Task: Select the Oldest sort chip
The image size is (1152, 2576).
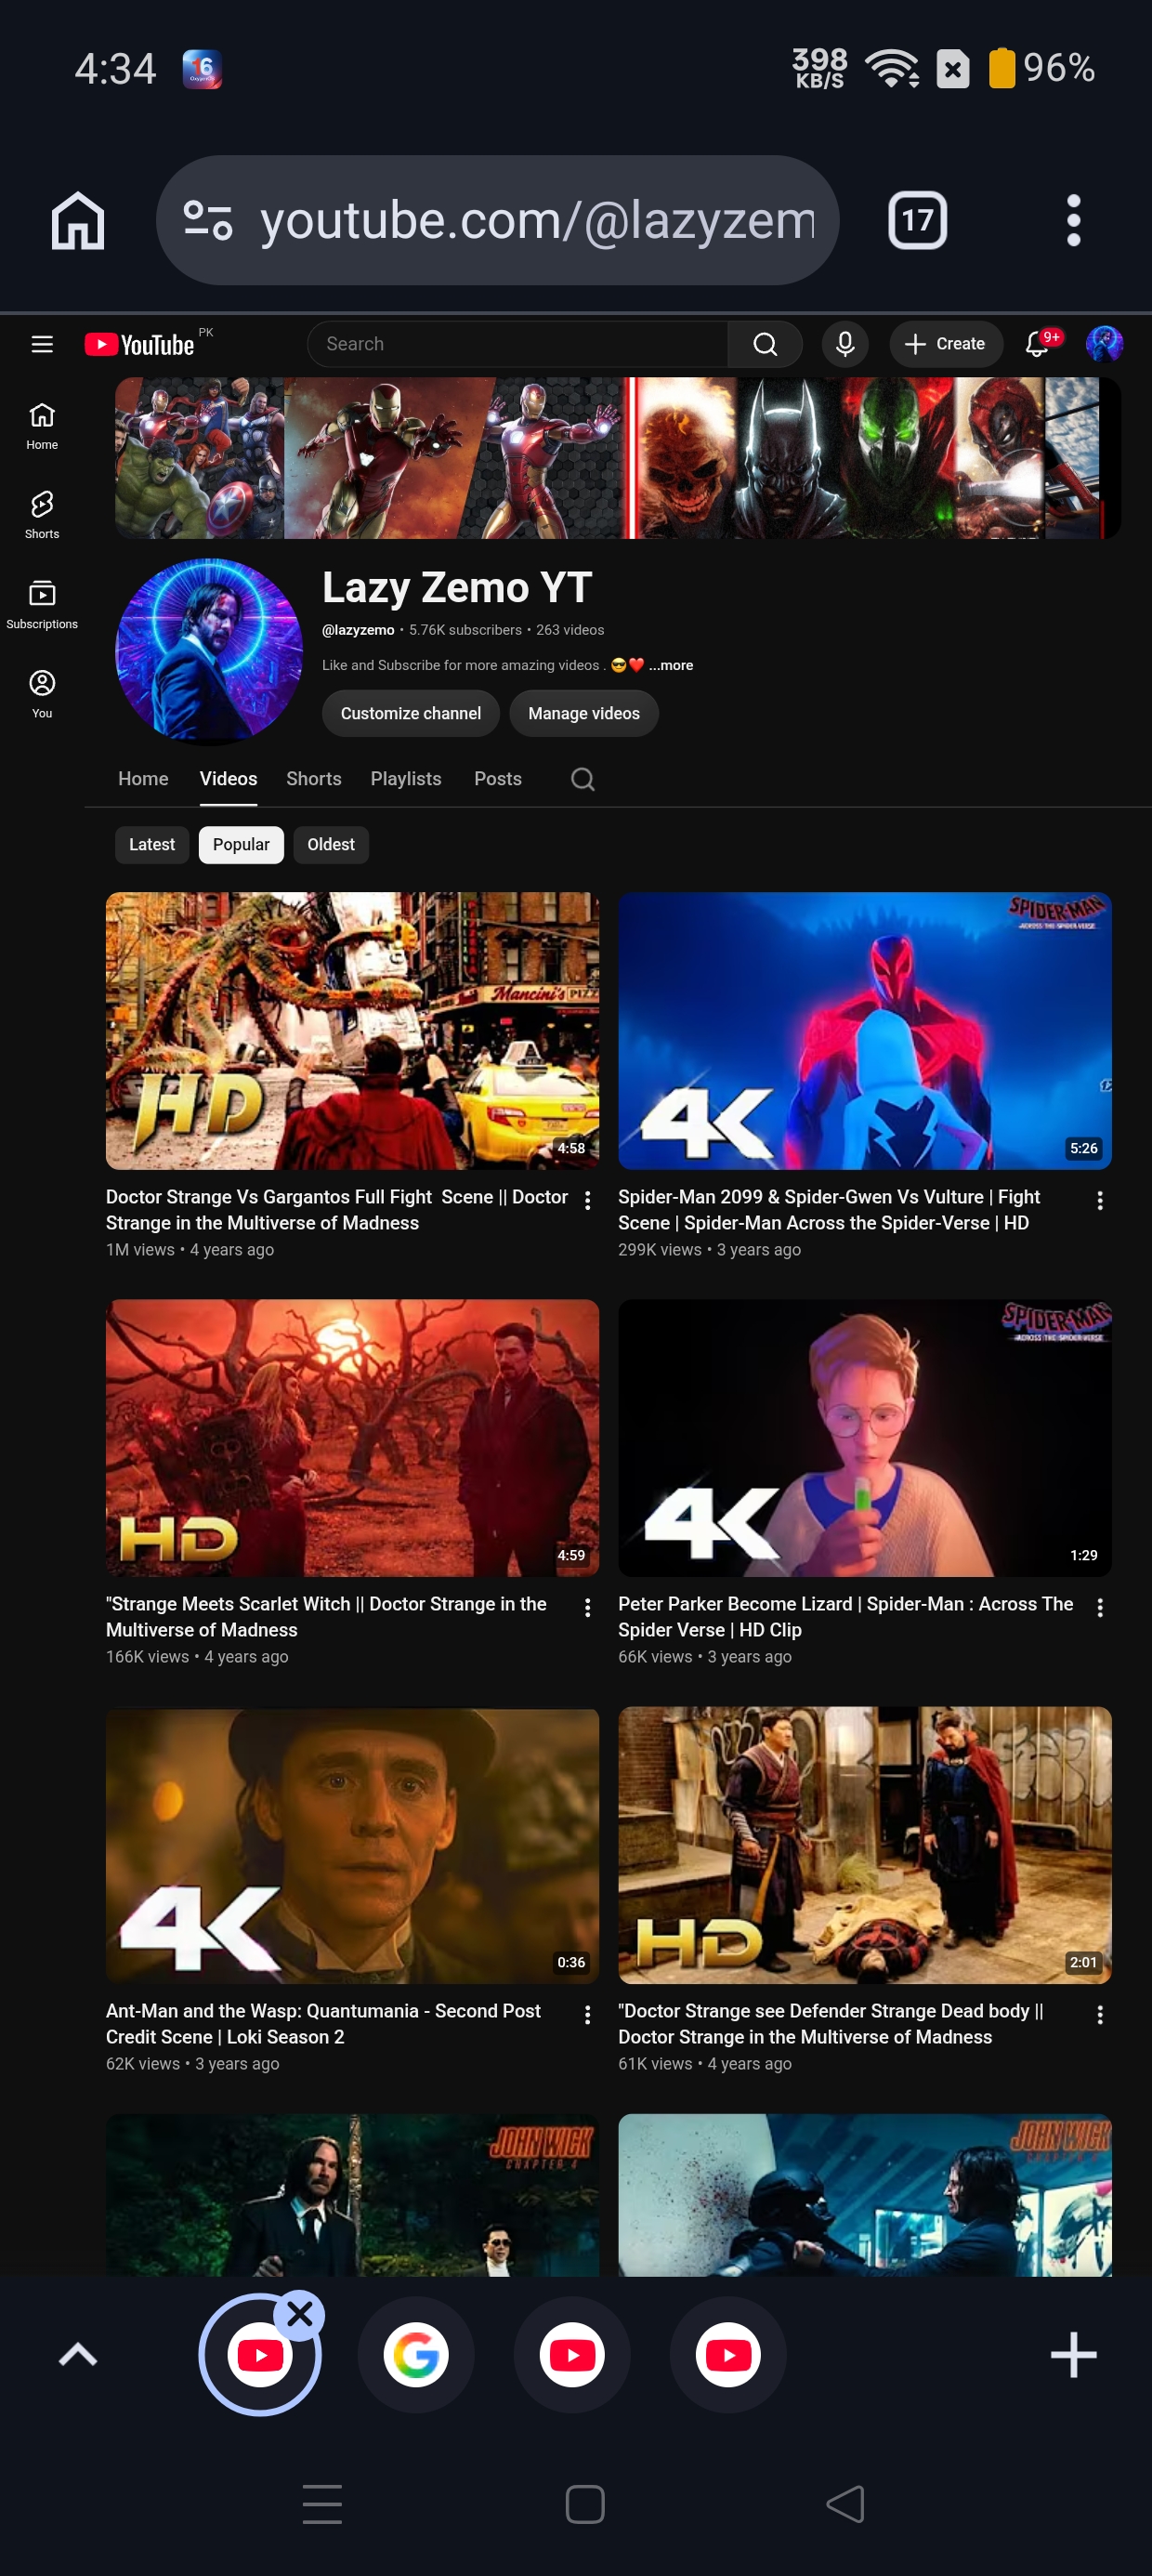Action: tap(331, 844)
